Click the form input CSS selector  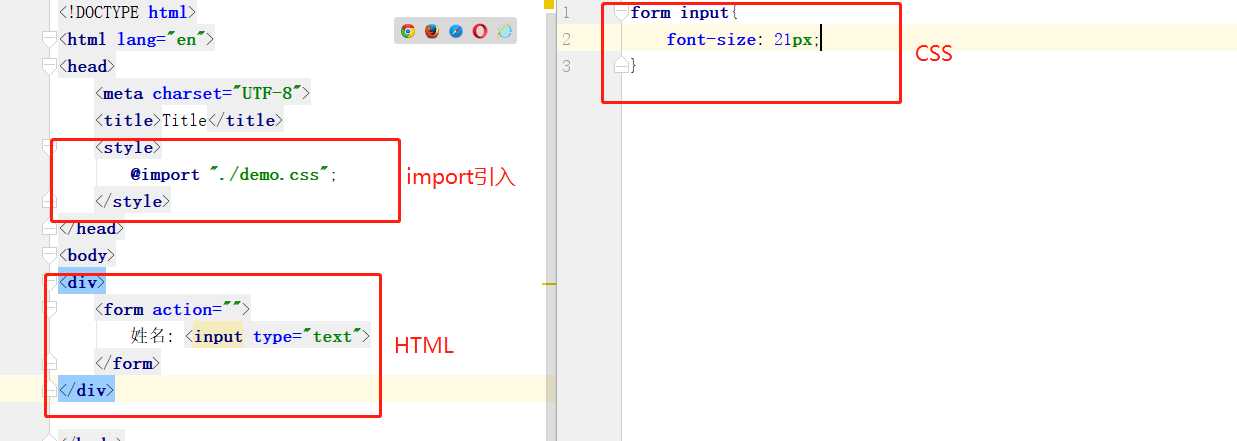(x=680, y=13)
